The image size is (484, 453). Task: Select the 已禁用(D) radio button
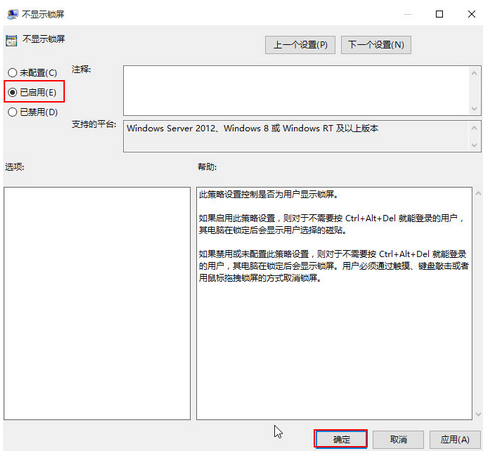[12, 112]
